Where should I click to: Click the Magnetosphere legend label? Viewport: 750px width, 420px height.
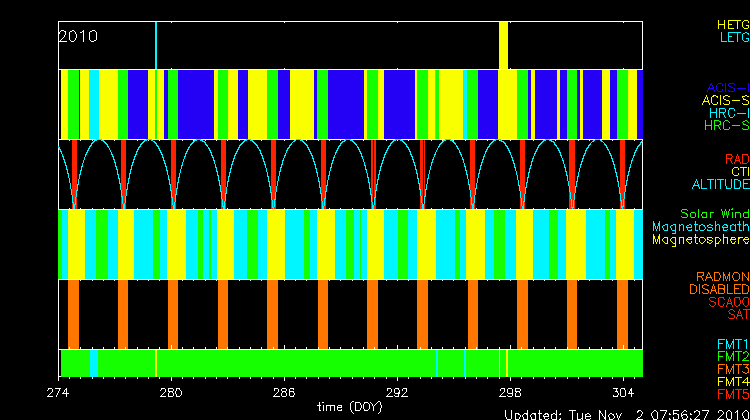(x=700, y=240)
